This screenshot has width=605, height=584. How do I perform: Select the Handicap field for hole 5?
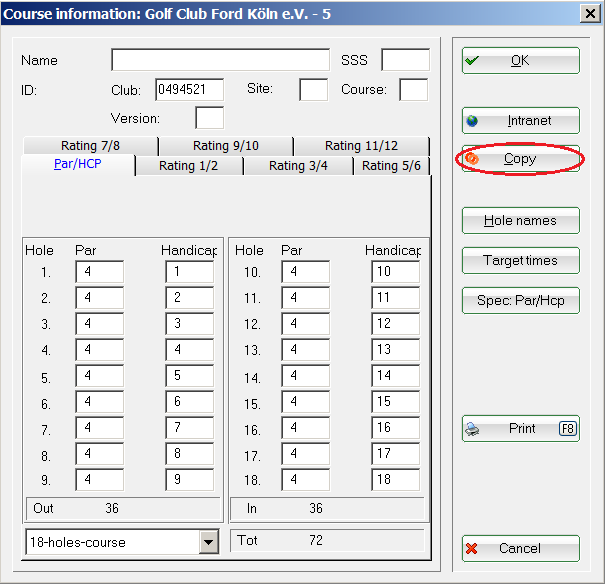(x=190, y=376)
